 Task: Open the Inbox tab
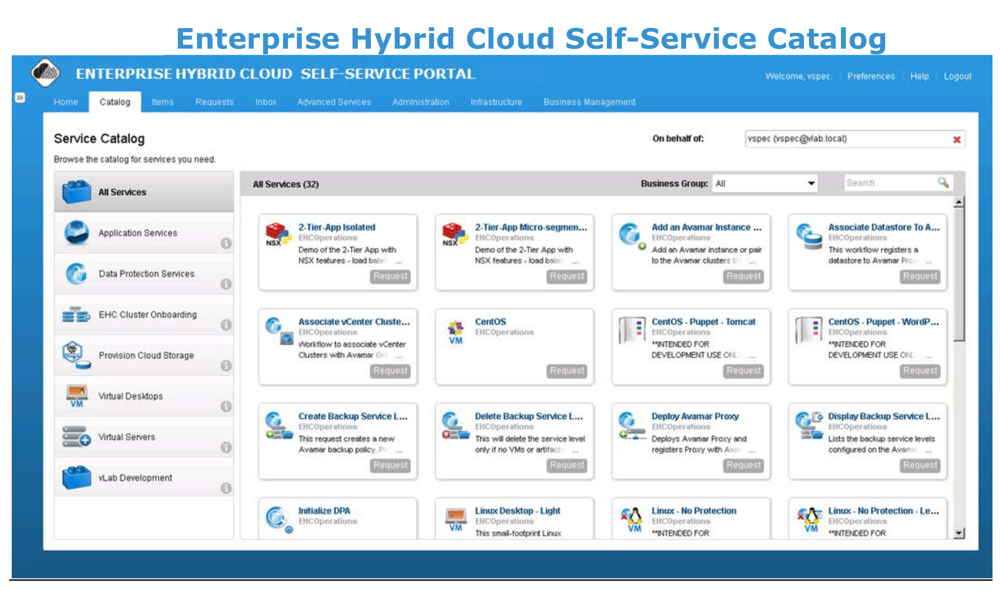tap(265, 102)
